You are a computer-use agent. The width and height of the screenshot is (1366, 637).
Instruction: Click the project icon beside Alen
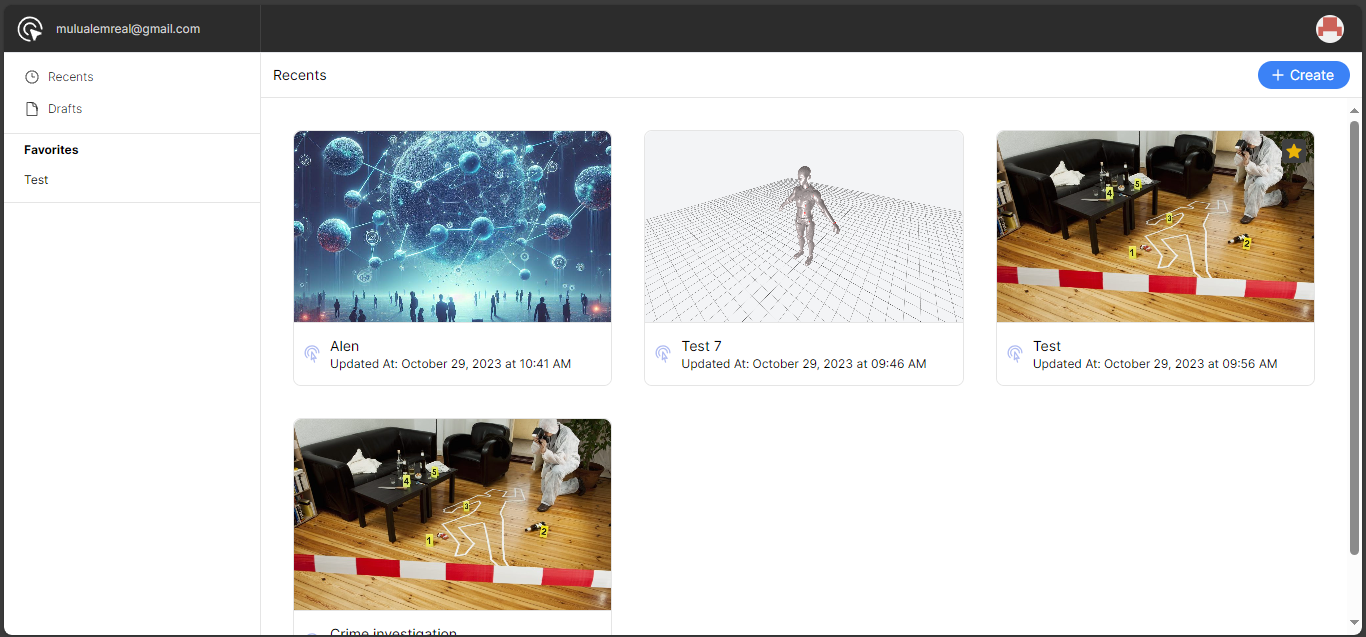coord(312,353)
